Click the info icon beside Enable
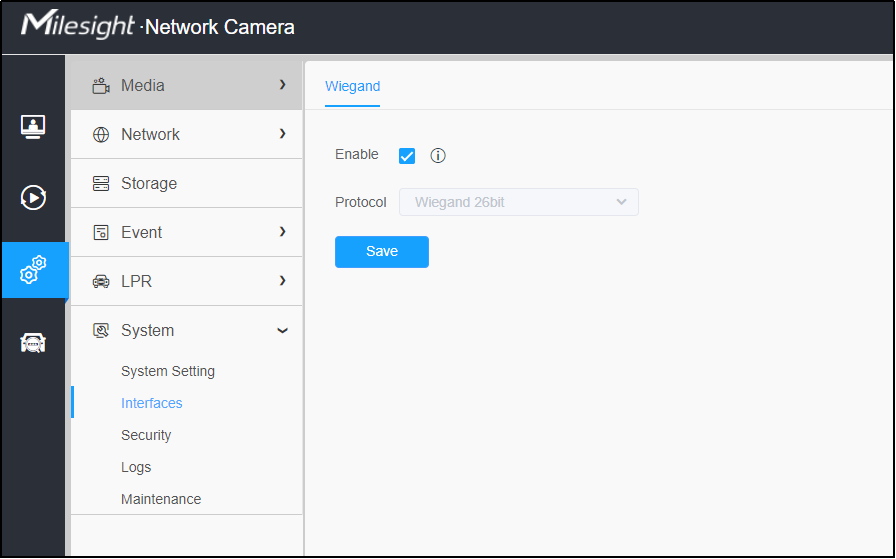 pyautogui.click(x=438, y=155)
